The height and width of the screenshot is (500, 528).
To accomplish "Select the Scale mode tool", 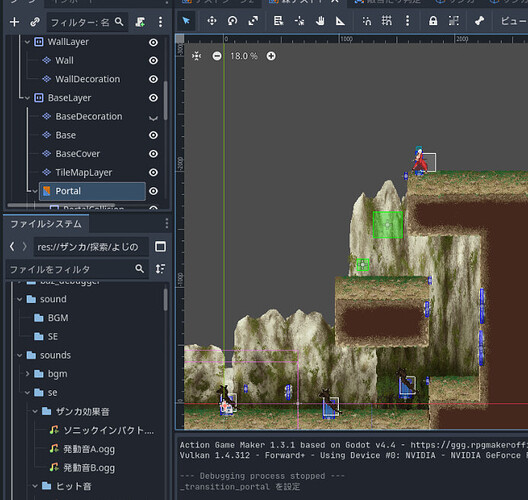I will pos(253,21).
